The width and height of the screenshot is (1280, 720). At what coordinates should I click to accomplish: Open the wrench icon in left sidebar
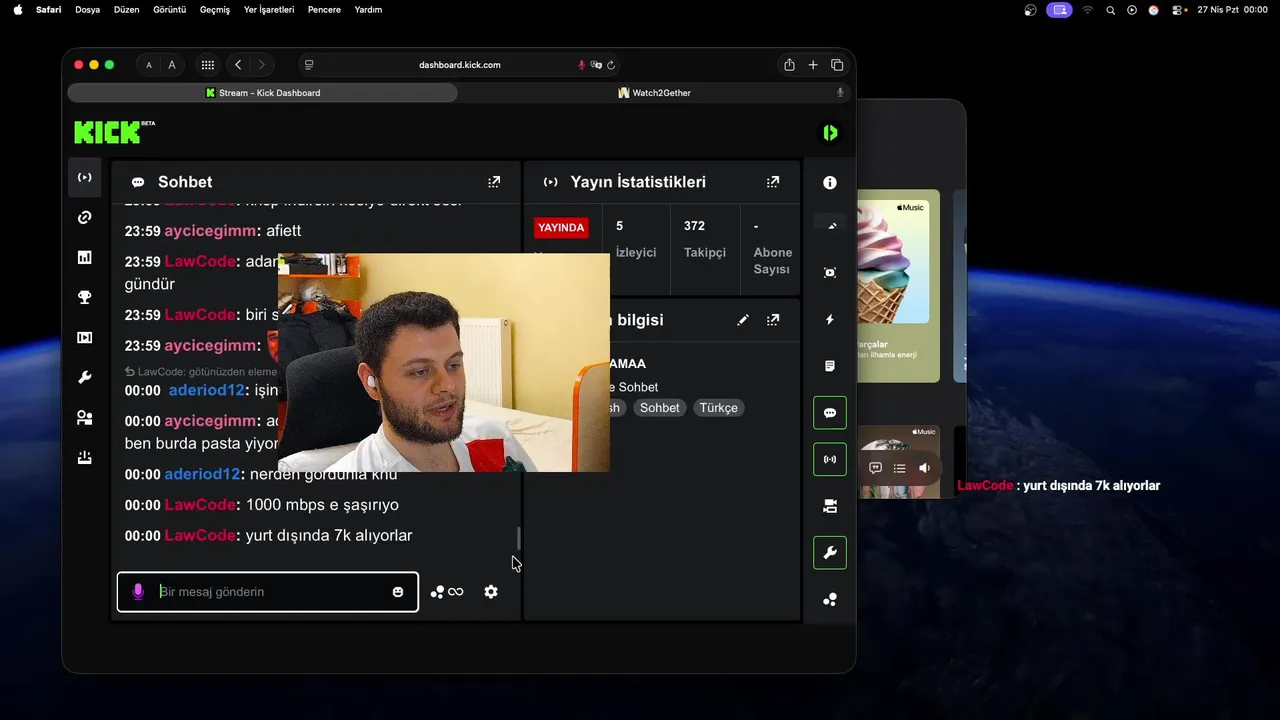click(85, 377)
